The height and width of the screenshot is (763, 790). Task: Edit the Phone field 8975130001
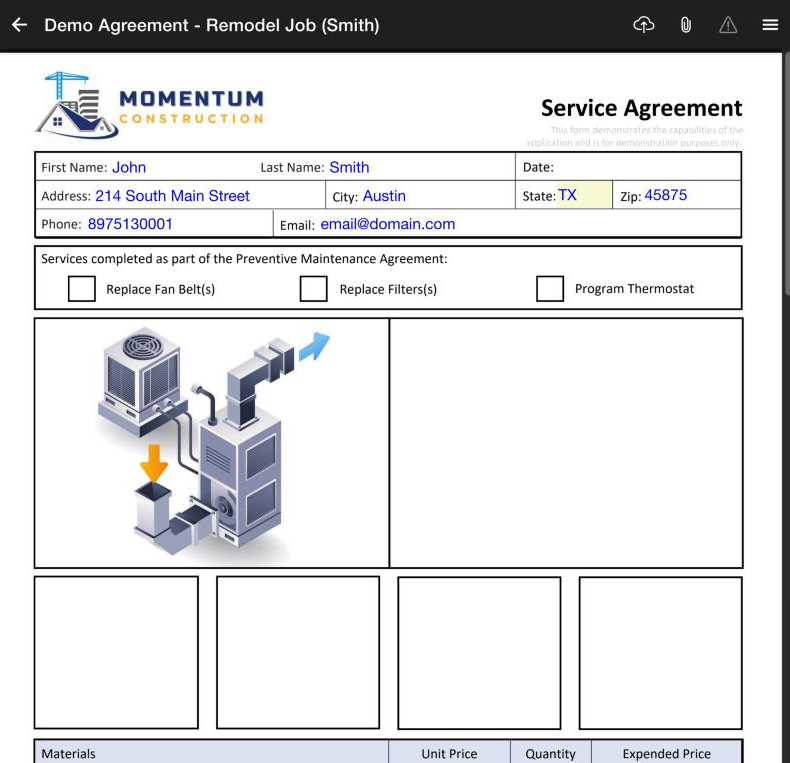point(178,224)
